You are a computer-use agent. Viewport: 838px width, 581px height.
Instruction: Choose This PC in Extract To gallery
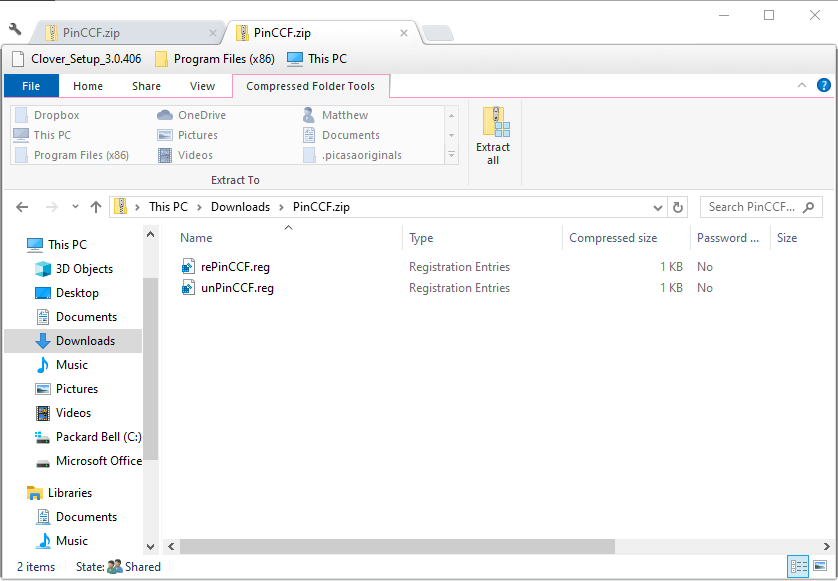click(42, 135)
